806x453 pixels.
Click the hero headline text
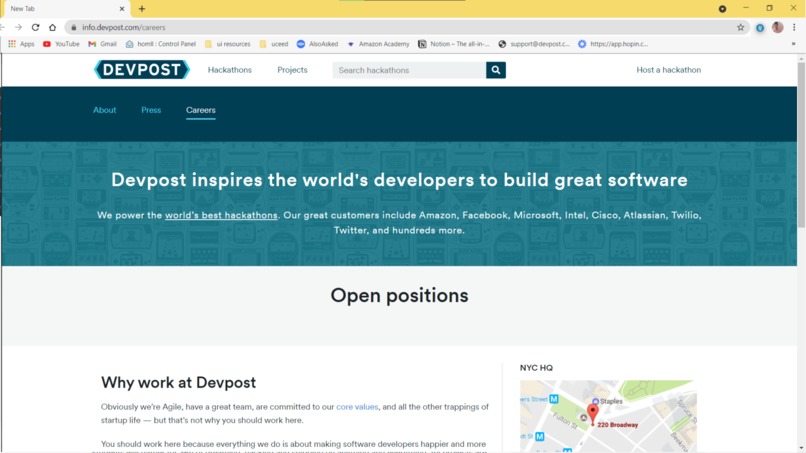click(x=399, y=180)
